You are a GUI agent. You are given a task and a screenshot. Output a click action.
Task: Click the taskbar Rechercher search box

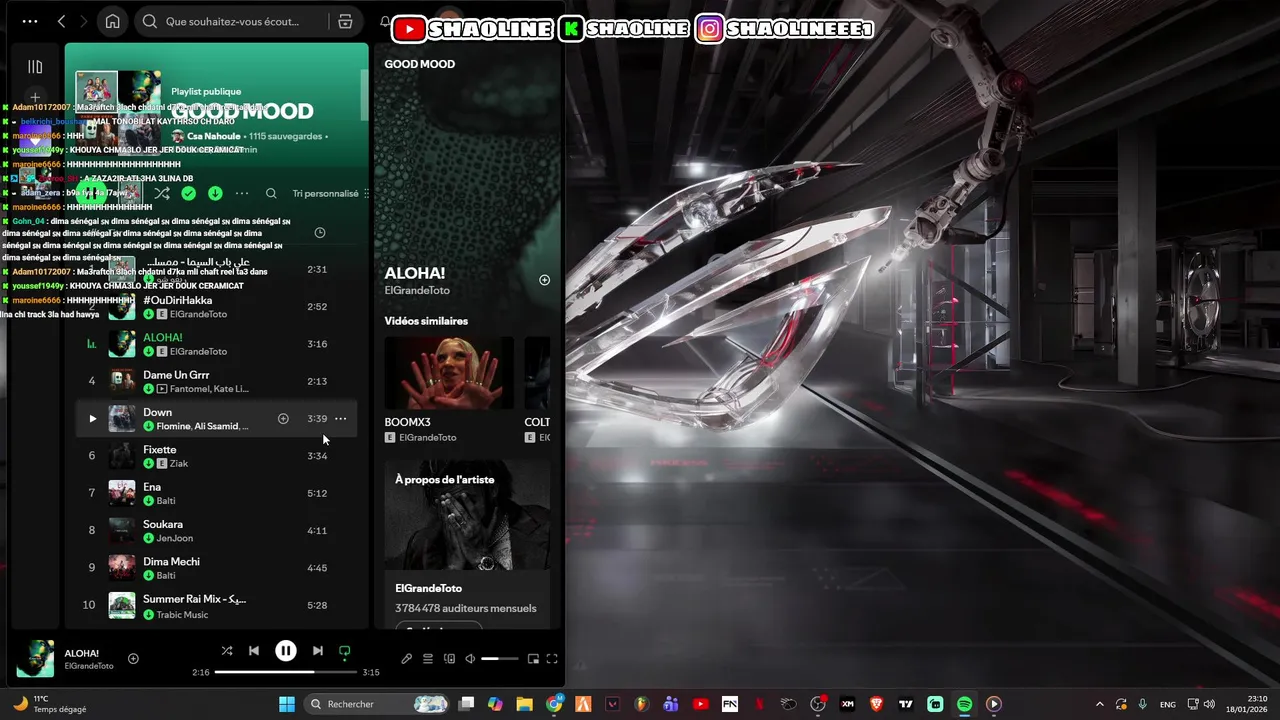pyautogui.click(x=377, y=704)
